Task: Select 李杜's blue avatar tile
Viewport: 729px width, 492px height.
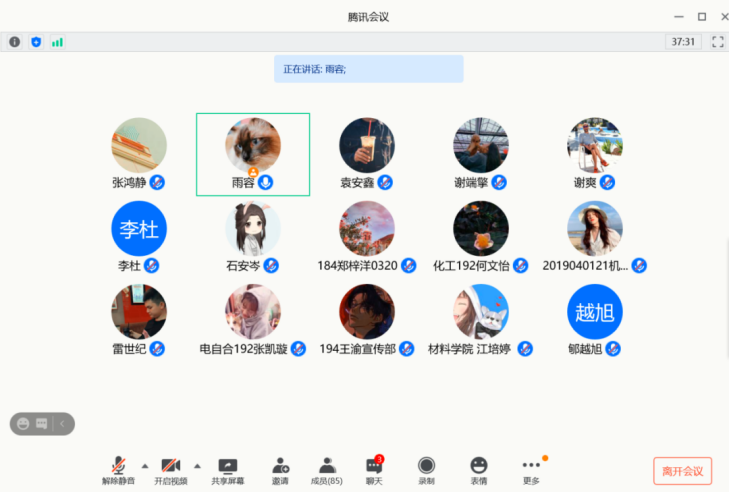Action: pyautogui.click(x=139, y=229)
